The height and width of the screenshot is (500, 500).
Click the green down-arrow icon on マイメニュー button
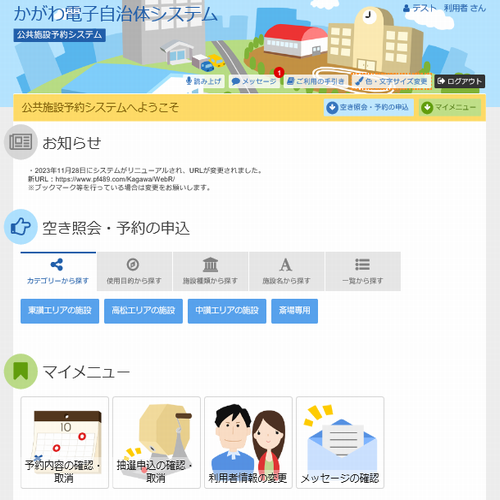(427, 108)
